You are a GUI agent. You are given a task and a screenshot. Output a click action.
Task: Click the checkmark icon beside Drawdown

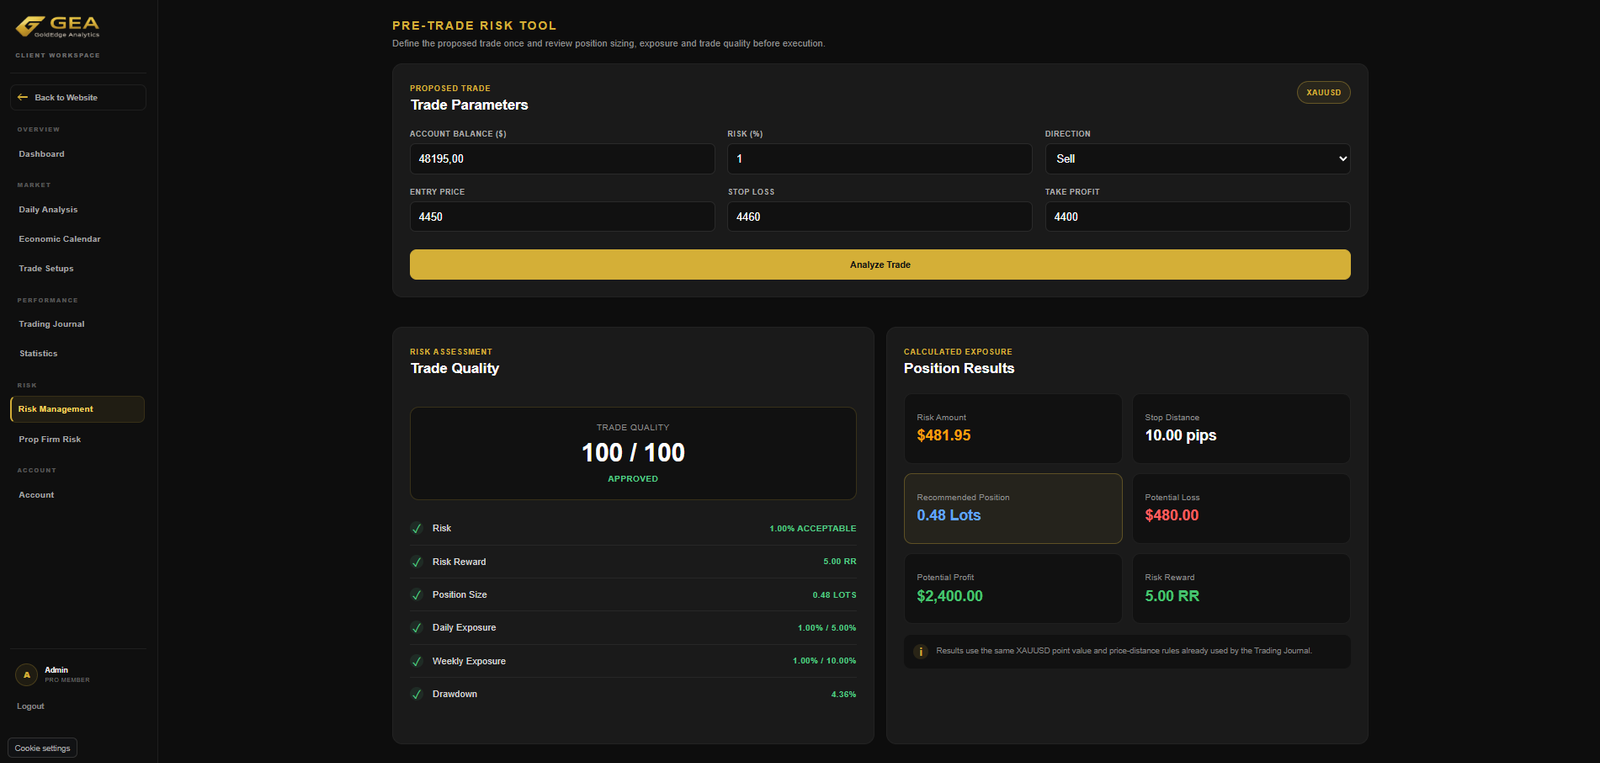(x=417, y=694)
